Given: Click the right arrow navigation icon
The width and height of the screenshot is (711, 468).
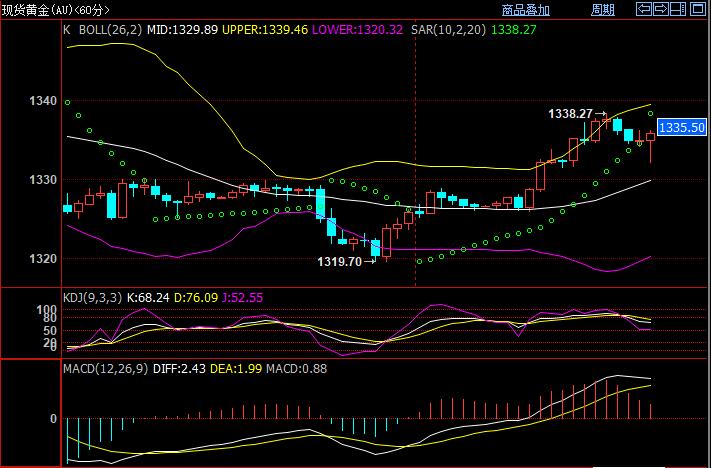Looking at the screenshot, I should (660, 9).
